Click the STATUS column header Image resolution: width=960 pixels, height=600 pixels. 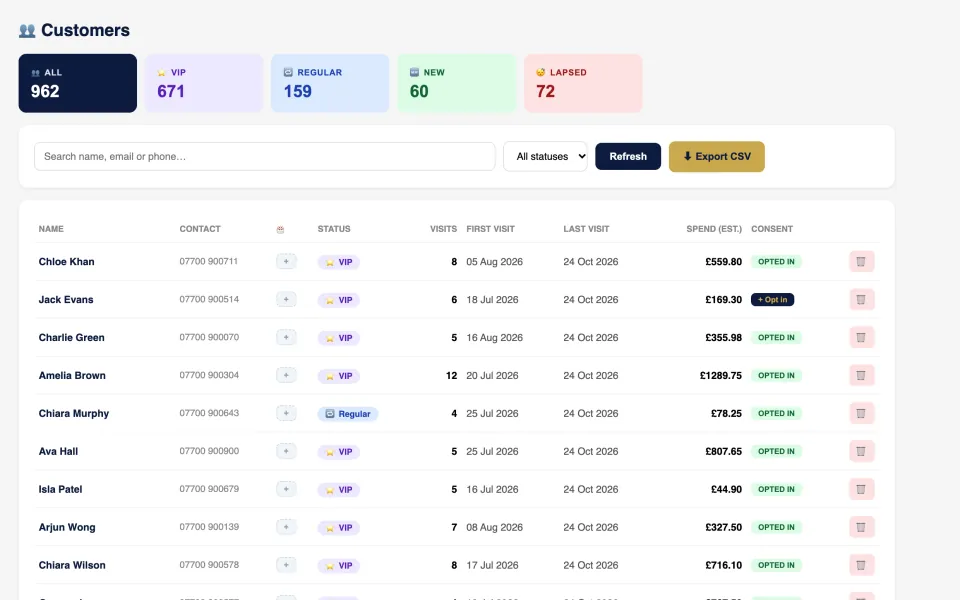334,229
